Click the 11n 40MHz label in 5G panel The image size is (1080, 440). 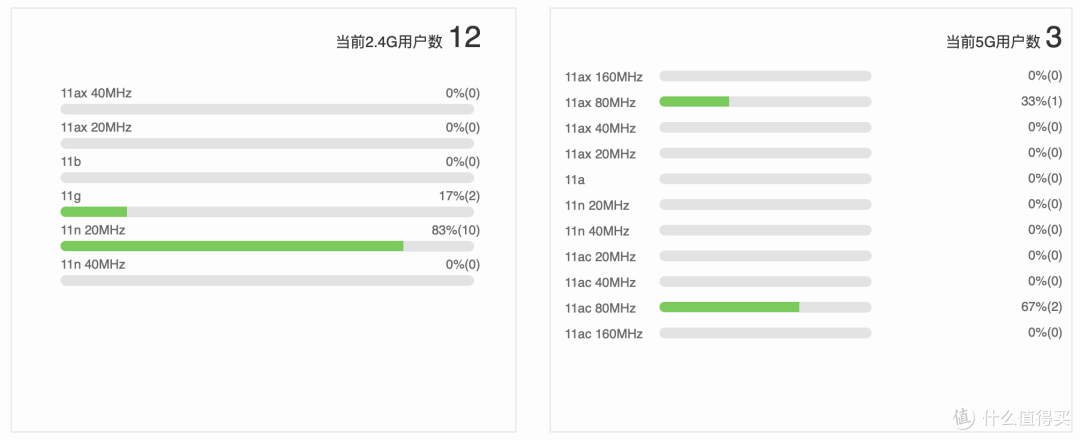click(596, 231)
